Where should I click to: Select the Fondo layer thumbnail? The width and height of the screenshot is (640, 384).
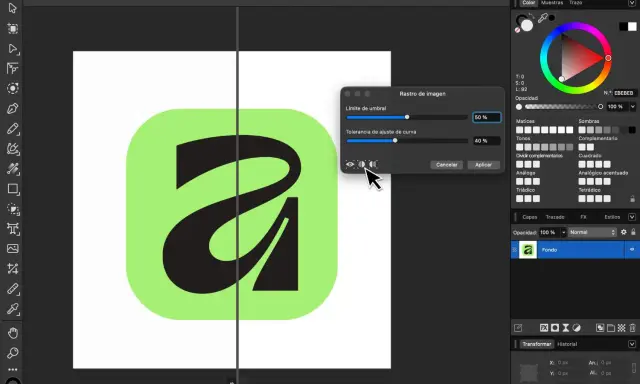(x=527, y=249)
